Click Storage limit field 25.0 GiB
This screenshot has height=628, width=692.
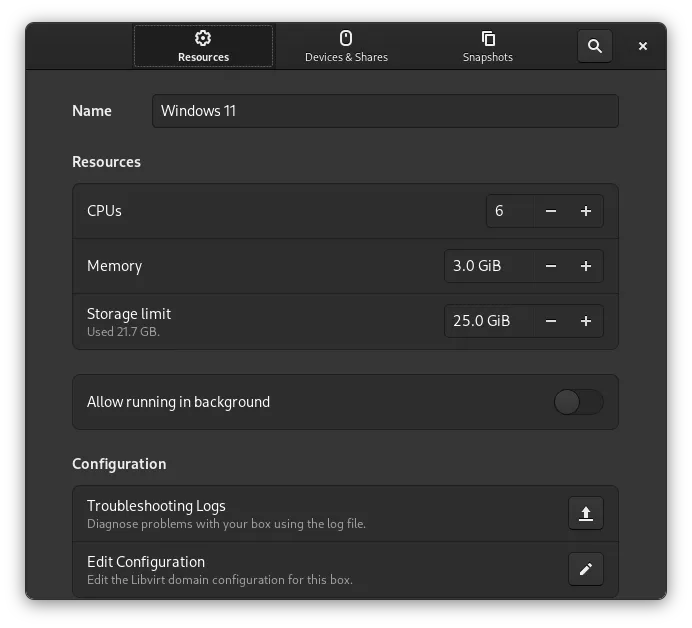[489, 321]
